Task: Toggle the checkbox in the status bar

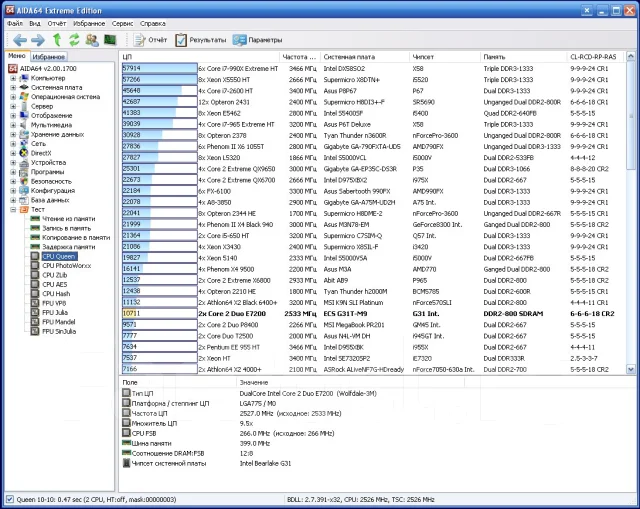Action: 10,499
